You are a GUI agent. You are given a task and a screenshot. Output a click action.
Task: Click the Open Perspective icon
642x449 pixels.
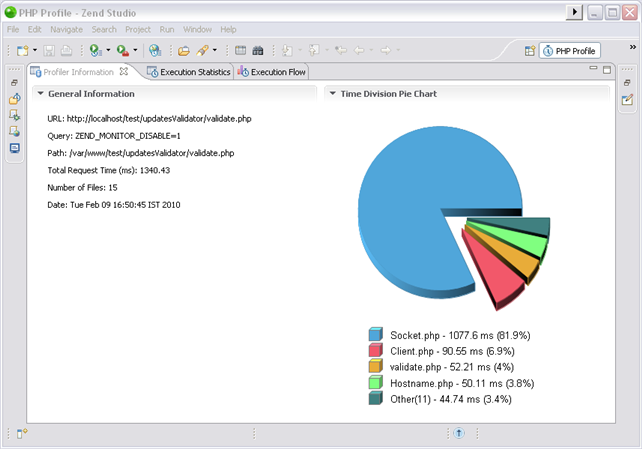(x=528, y=50)
